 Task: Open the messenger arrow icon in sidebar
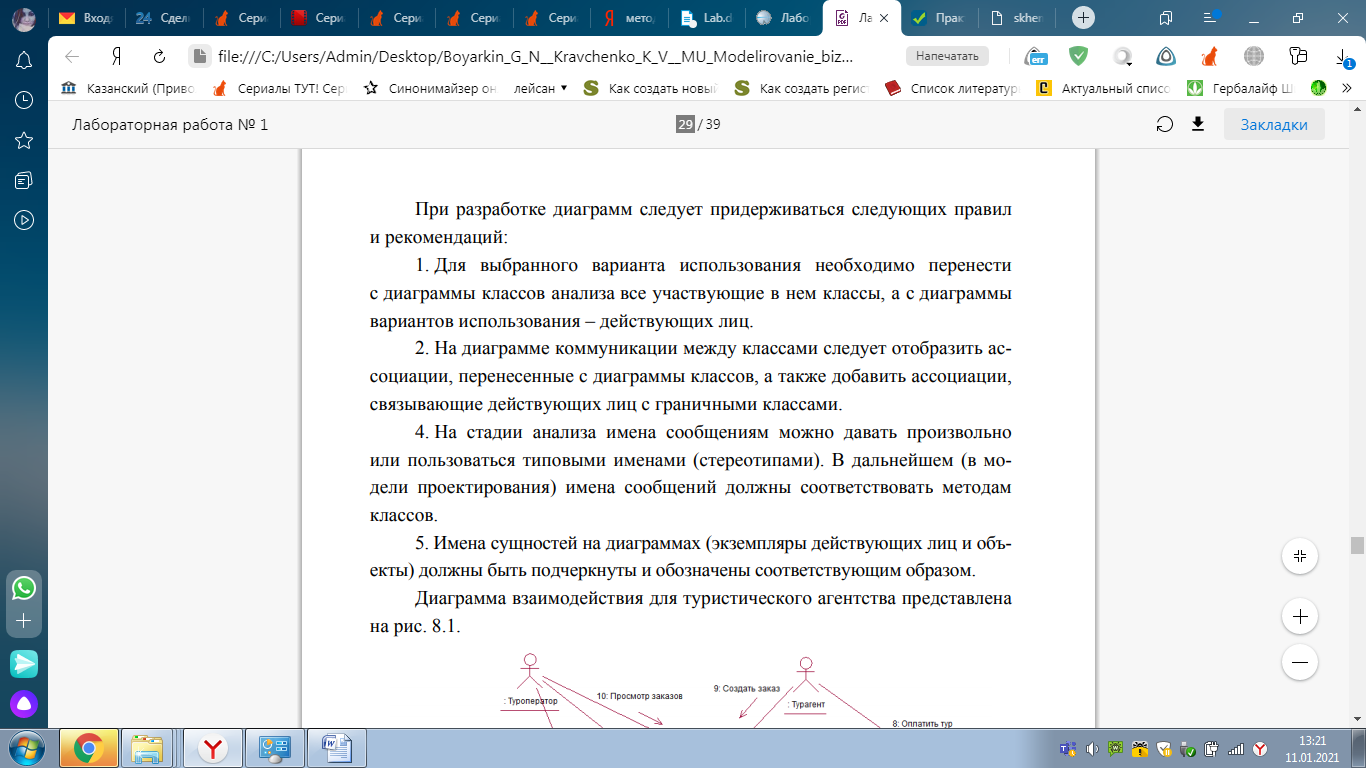pyautogui.click(x=24, y=663)
